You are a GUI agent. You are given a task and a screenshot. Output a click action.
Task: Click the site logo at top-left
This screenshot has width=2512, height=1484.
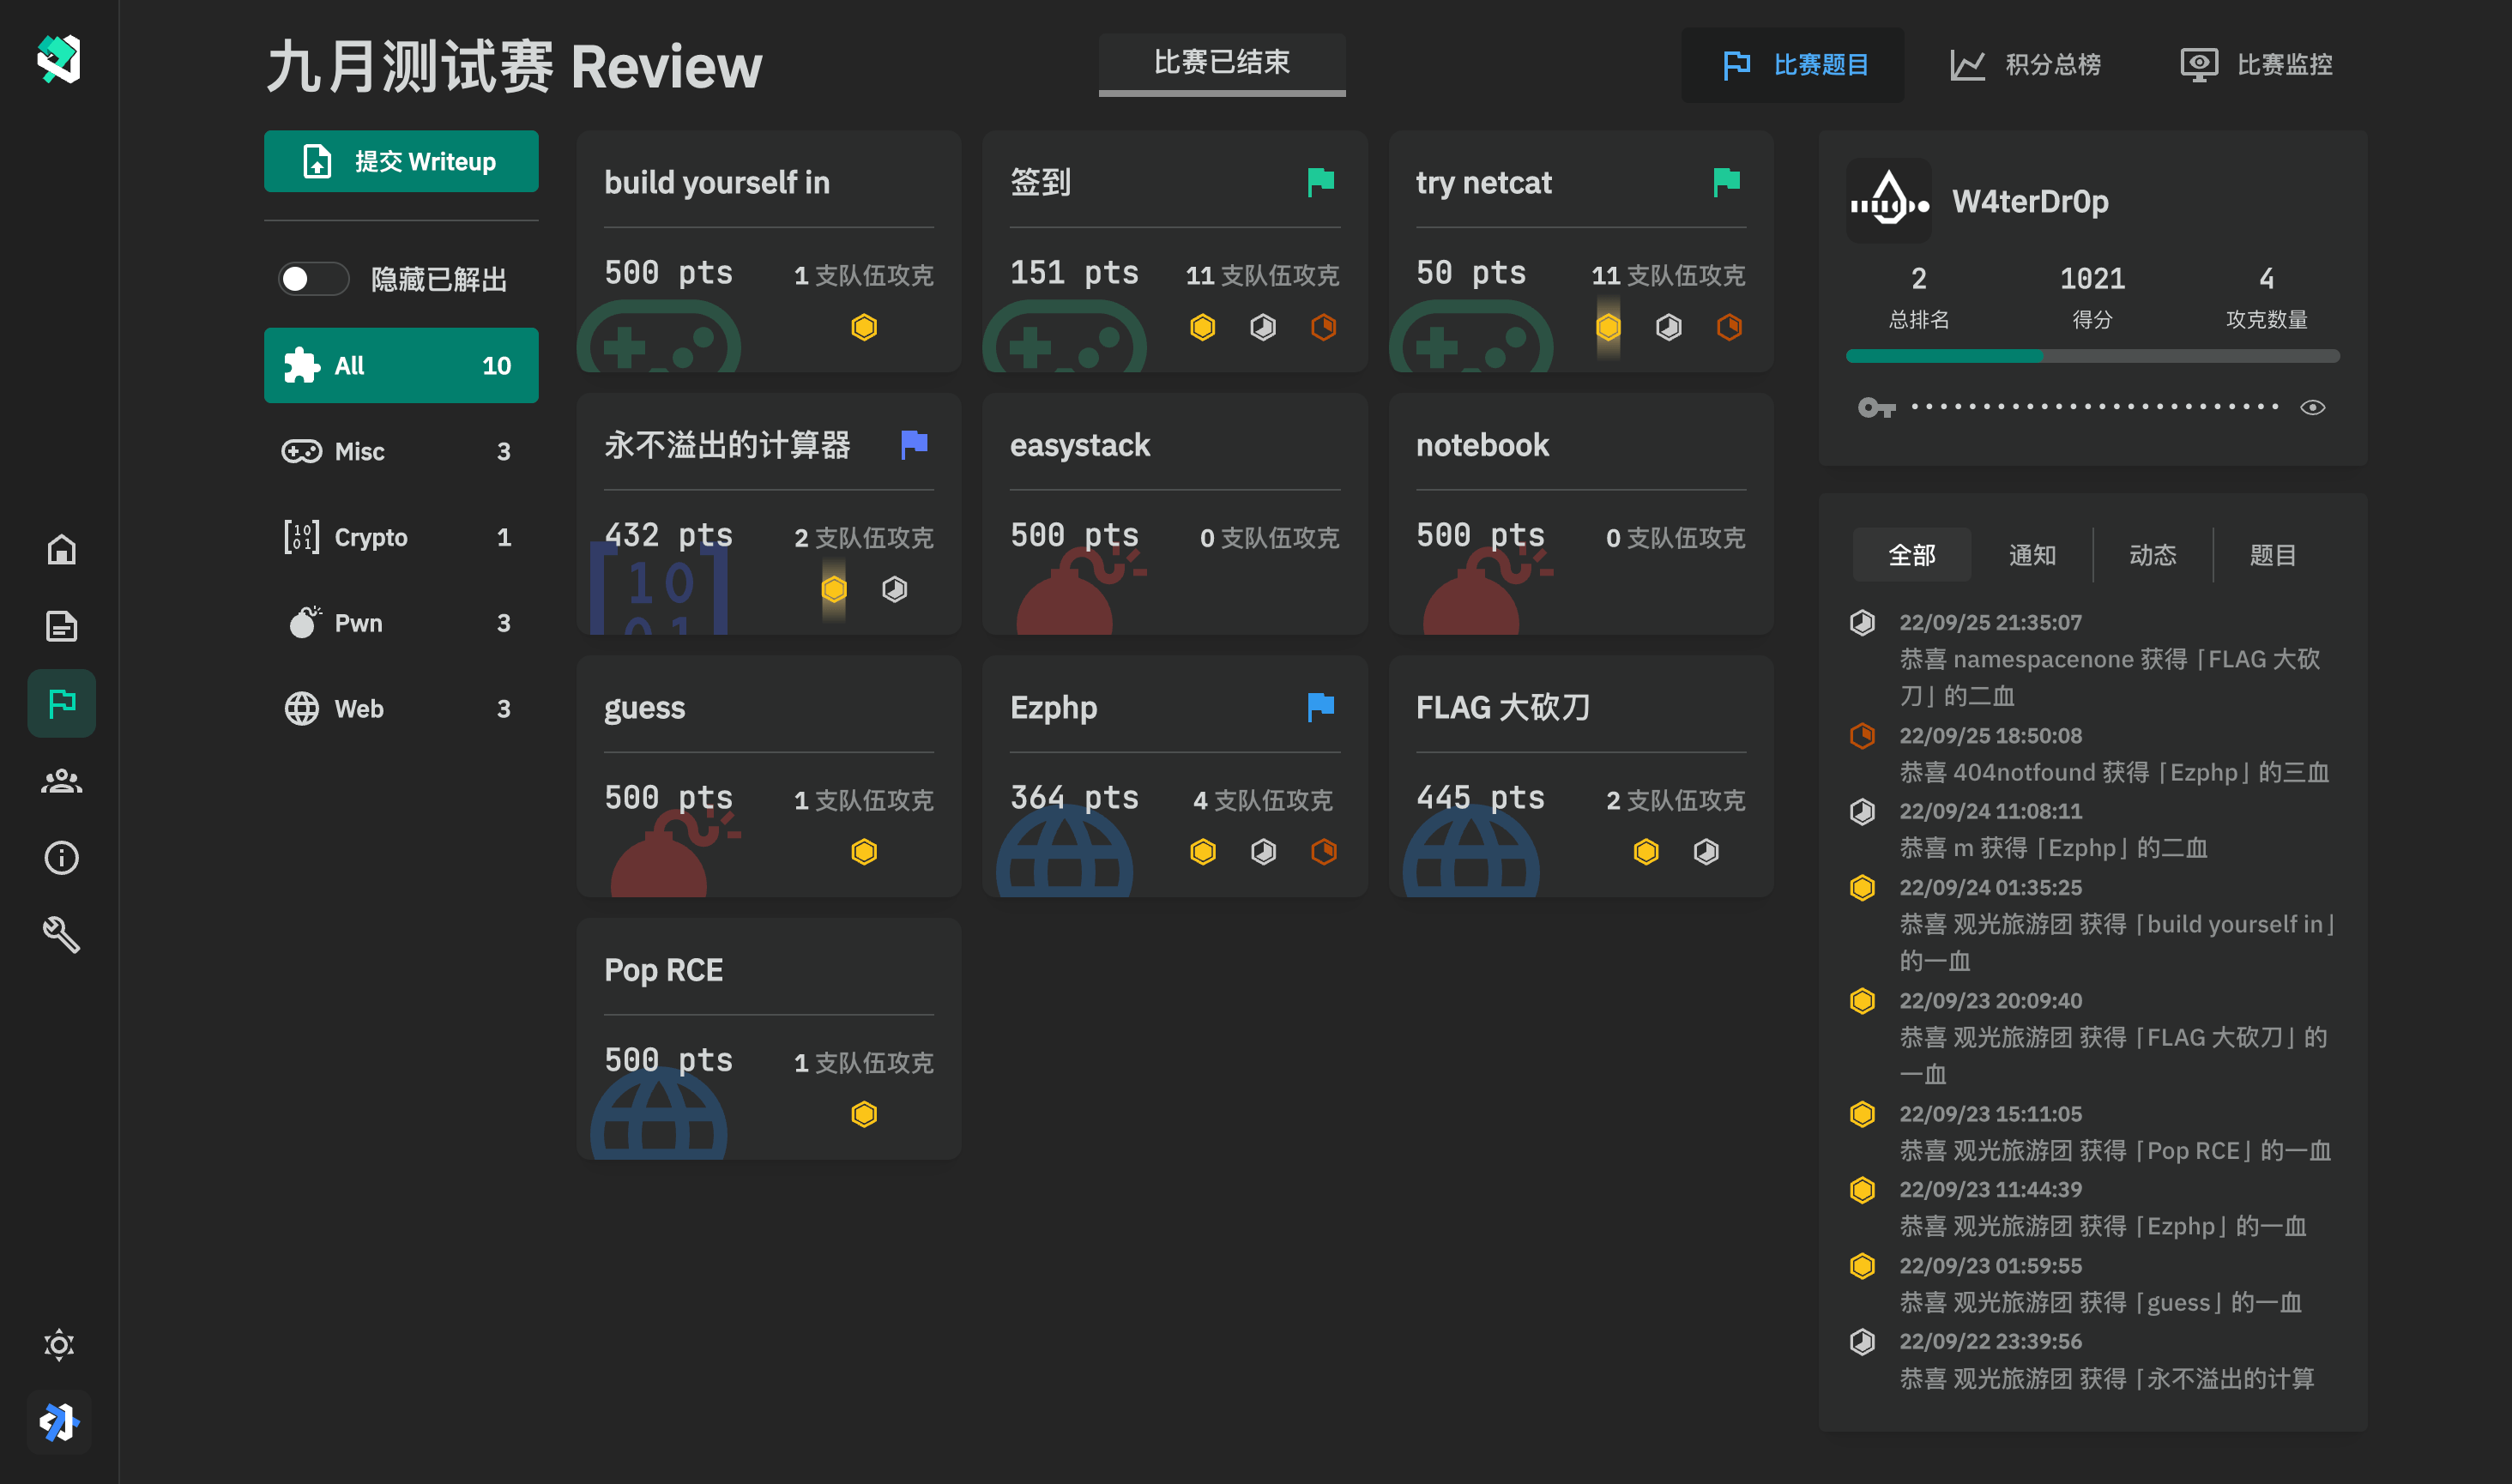pyautogui.click(x=59, y=60)
